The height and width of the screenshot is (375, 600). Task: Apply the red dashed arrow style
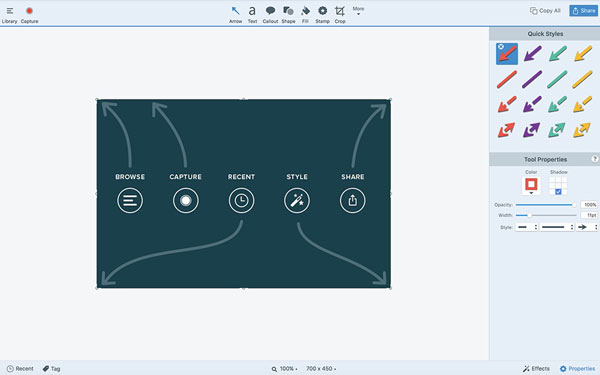(x=507, y=104)
